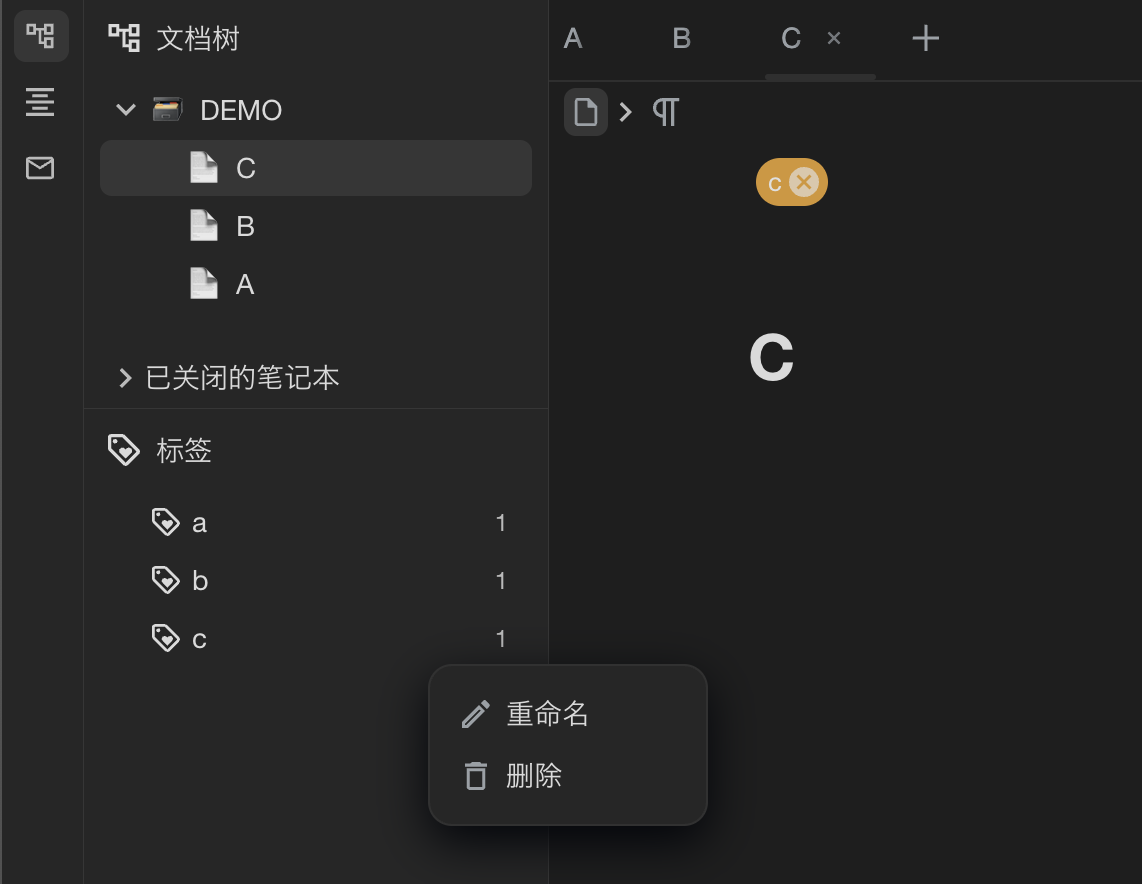Click the 标签 tag panel icon

tap(123, 450)
